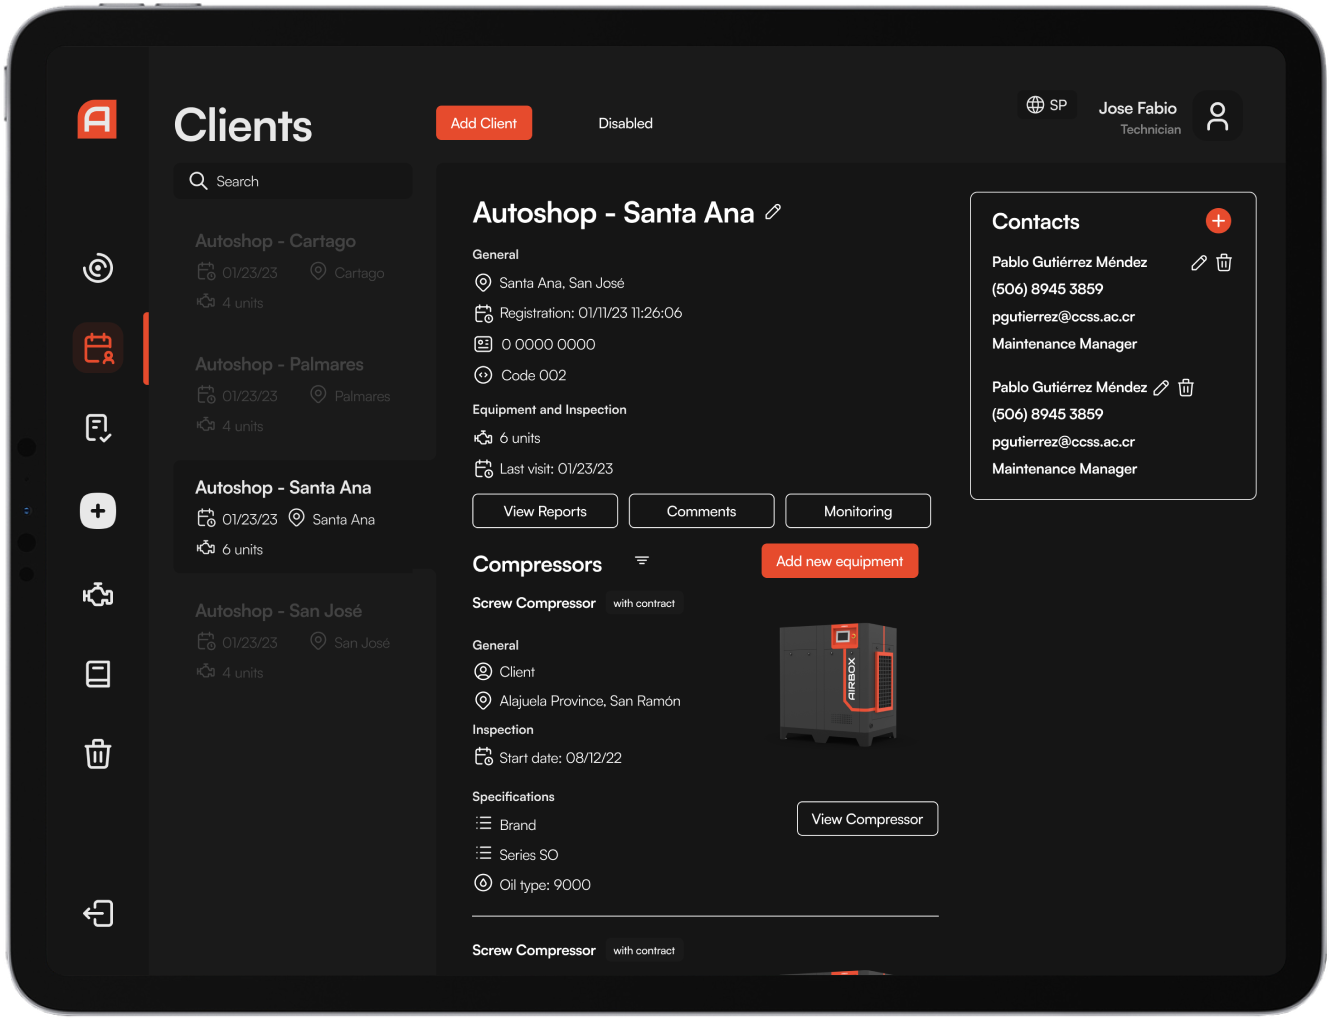This screenshot has height=1021, width=1329.
Task: Edit the Autoshop - Santa Ana title pencil
Action: (x=773, y=212)
